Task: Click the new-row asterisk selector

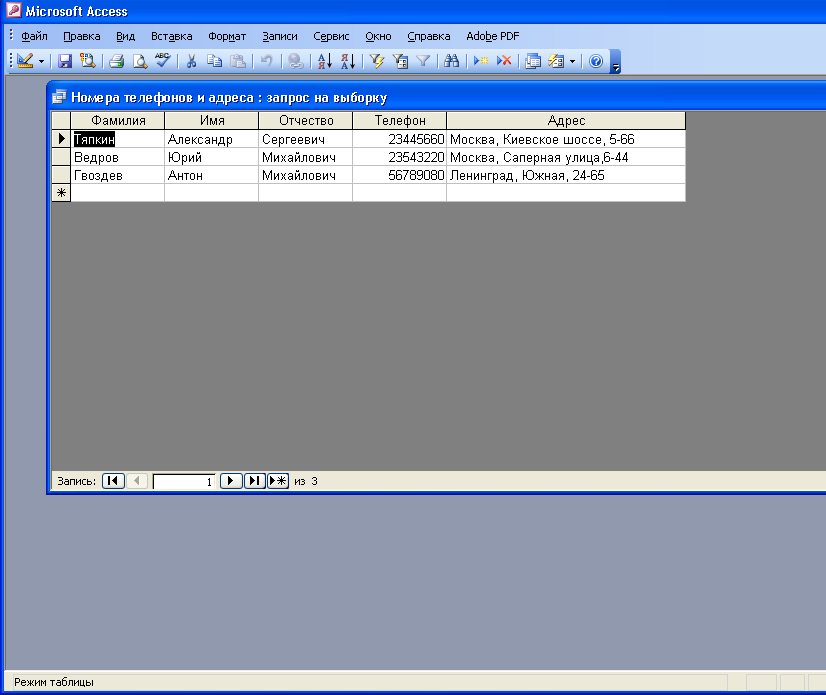Action: pos(61,193)
